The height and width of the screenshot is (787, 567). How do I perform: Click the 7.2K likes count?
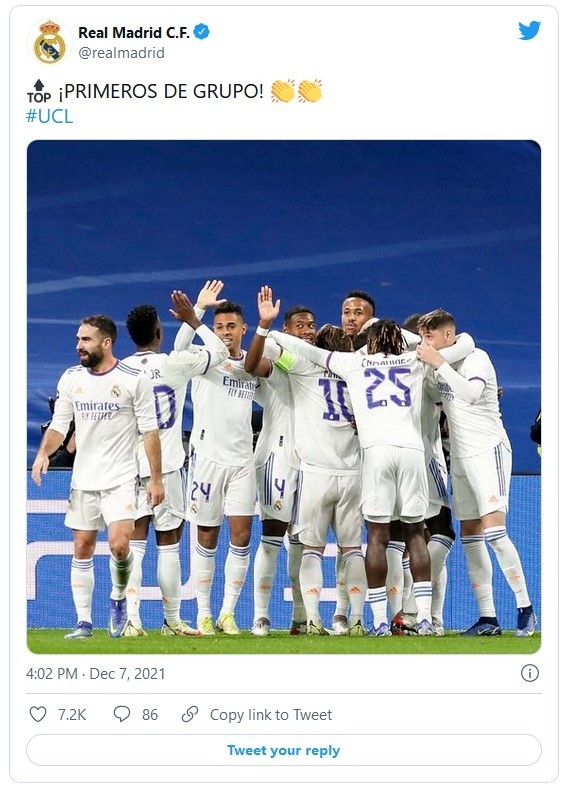click(72, 714)
